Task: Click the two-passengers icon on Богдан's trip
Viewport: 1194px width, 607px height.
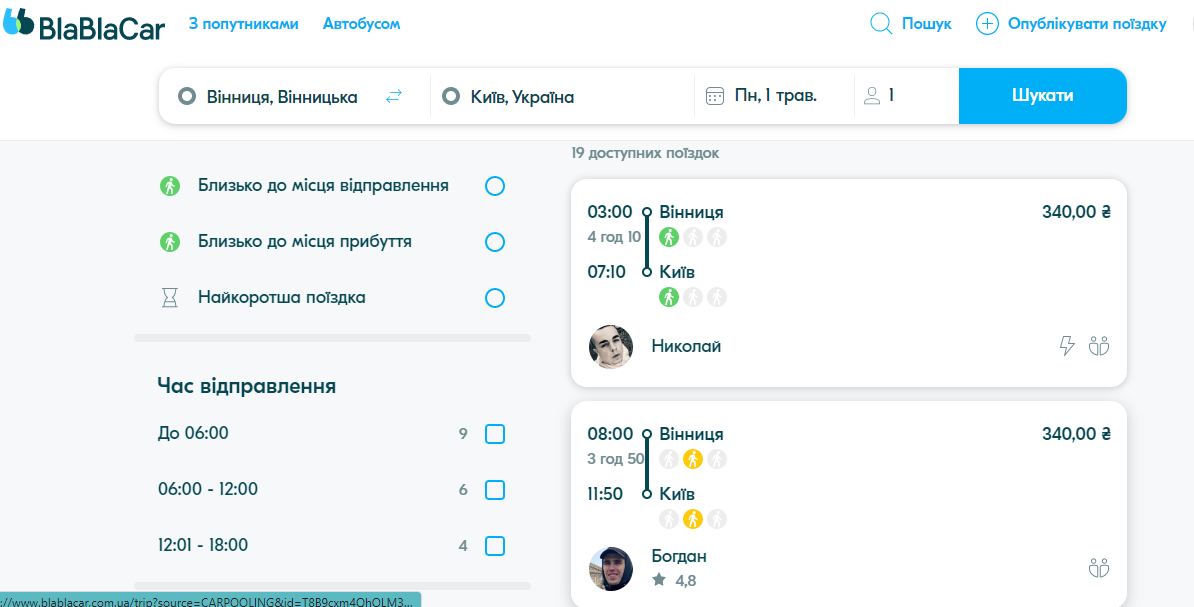Action: pyautogui.click(x=1099, y=567)
